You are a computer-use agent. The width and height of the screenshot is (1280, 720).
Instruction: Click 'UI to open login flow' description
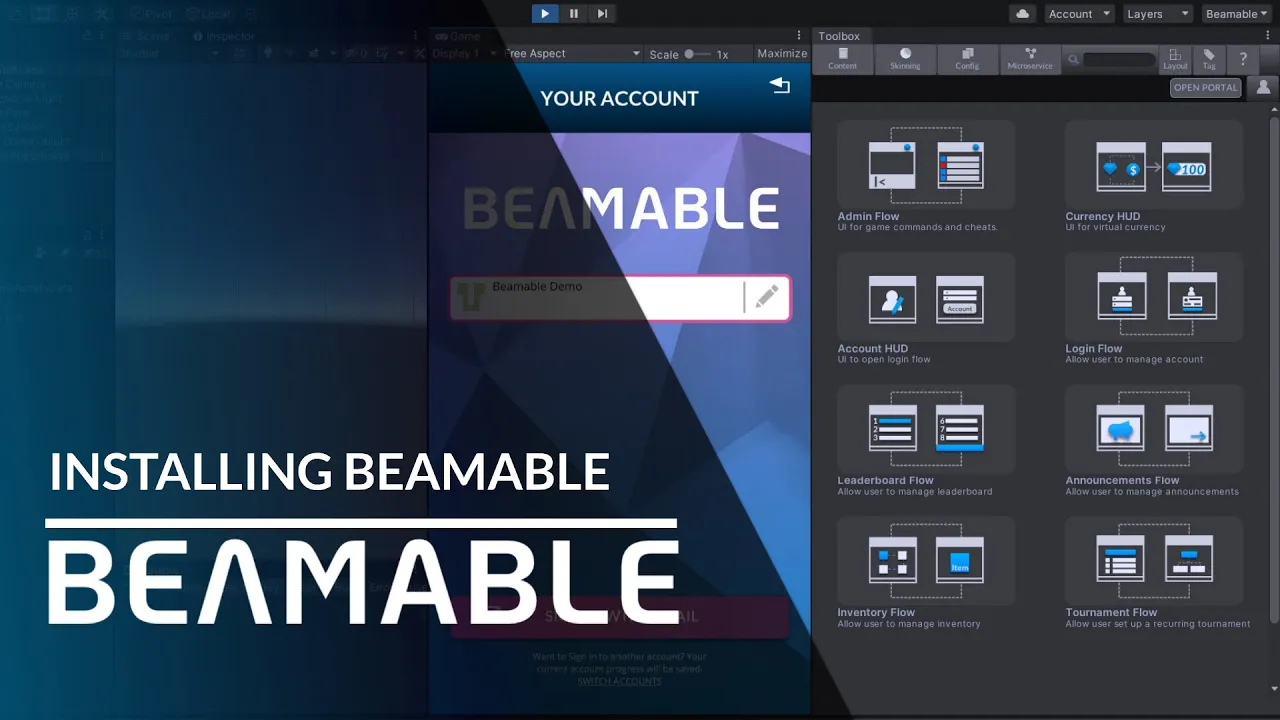point(884,359)
